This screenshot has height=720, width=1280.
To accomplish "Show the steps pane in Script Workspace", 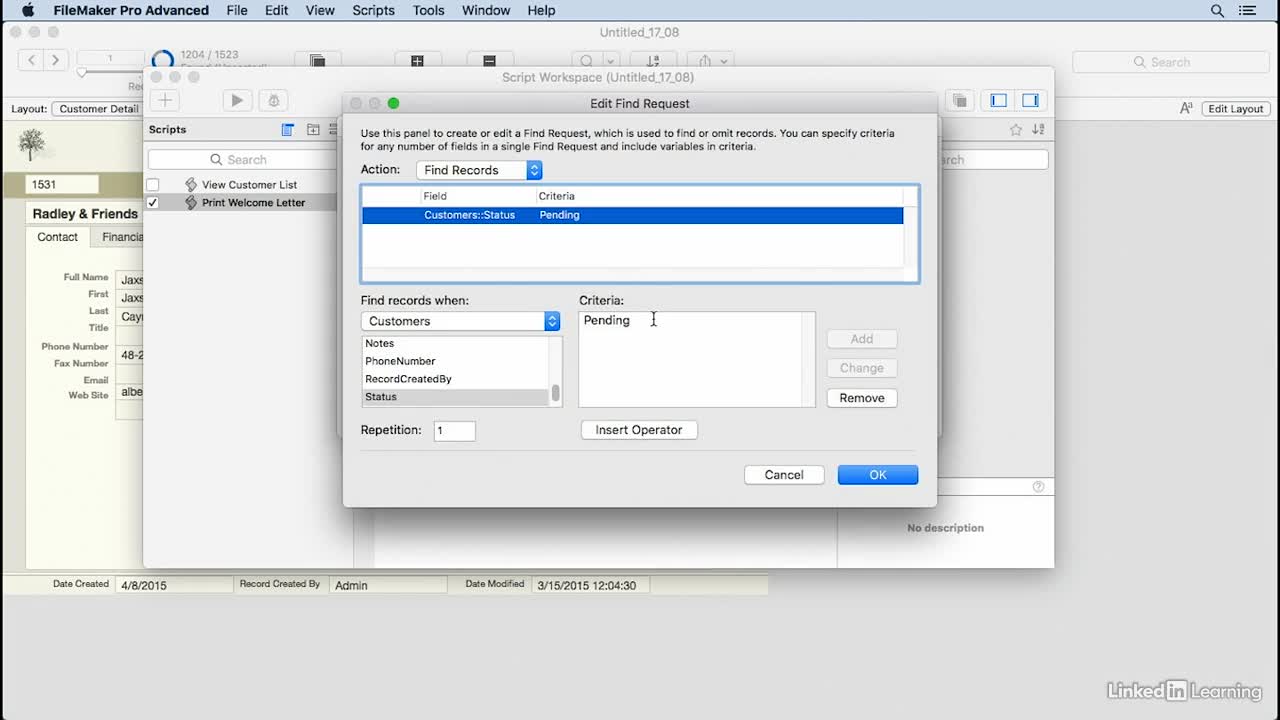I will 1030,100.
